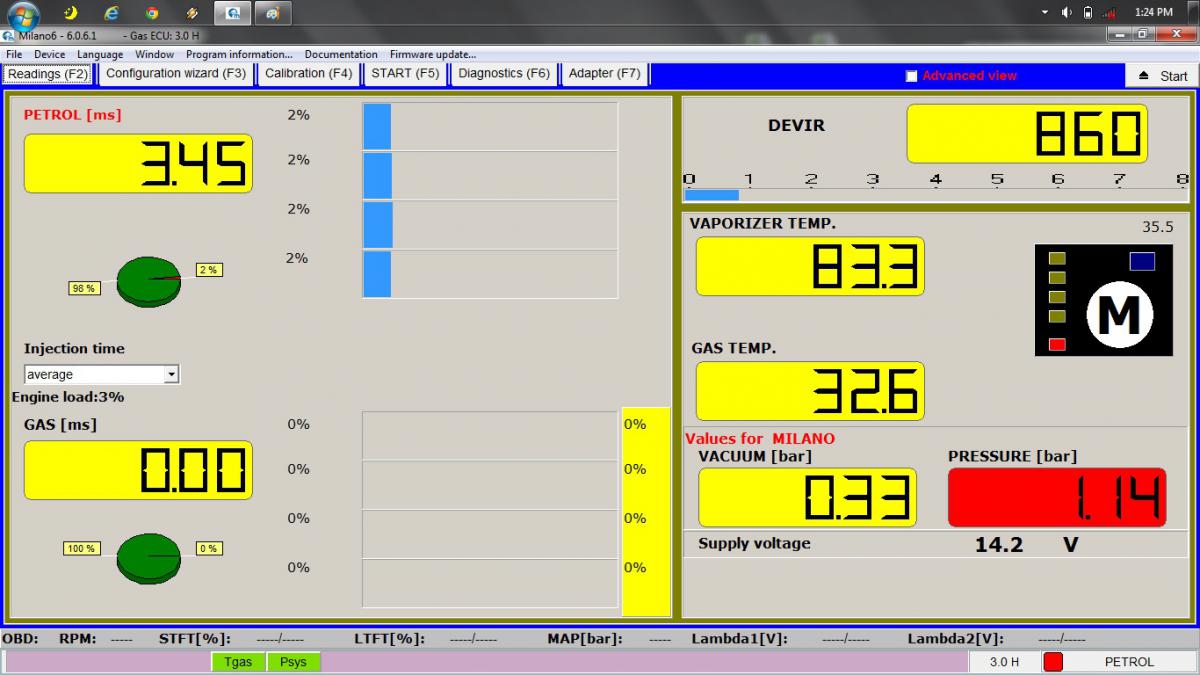Click the blue square indicator on switch panel
The width and height of the screenshot is (1200, 675).
pos(1142,261)
